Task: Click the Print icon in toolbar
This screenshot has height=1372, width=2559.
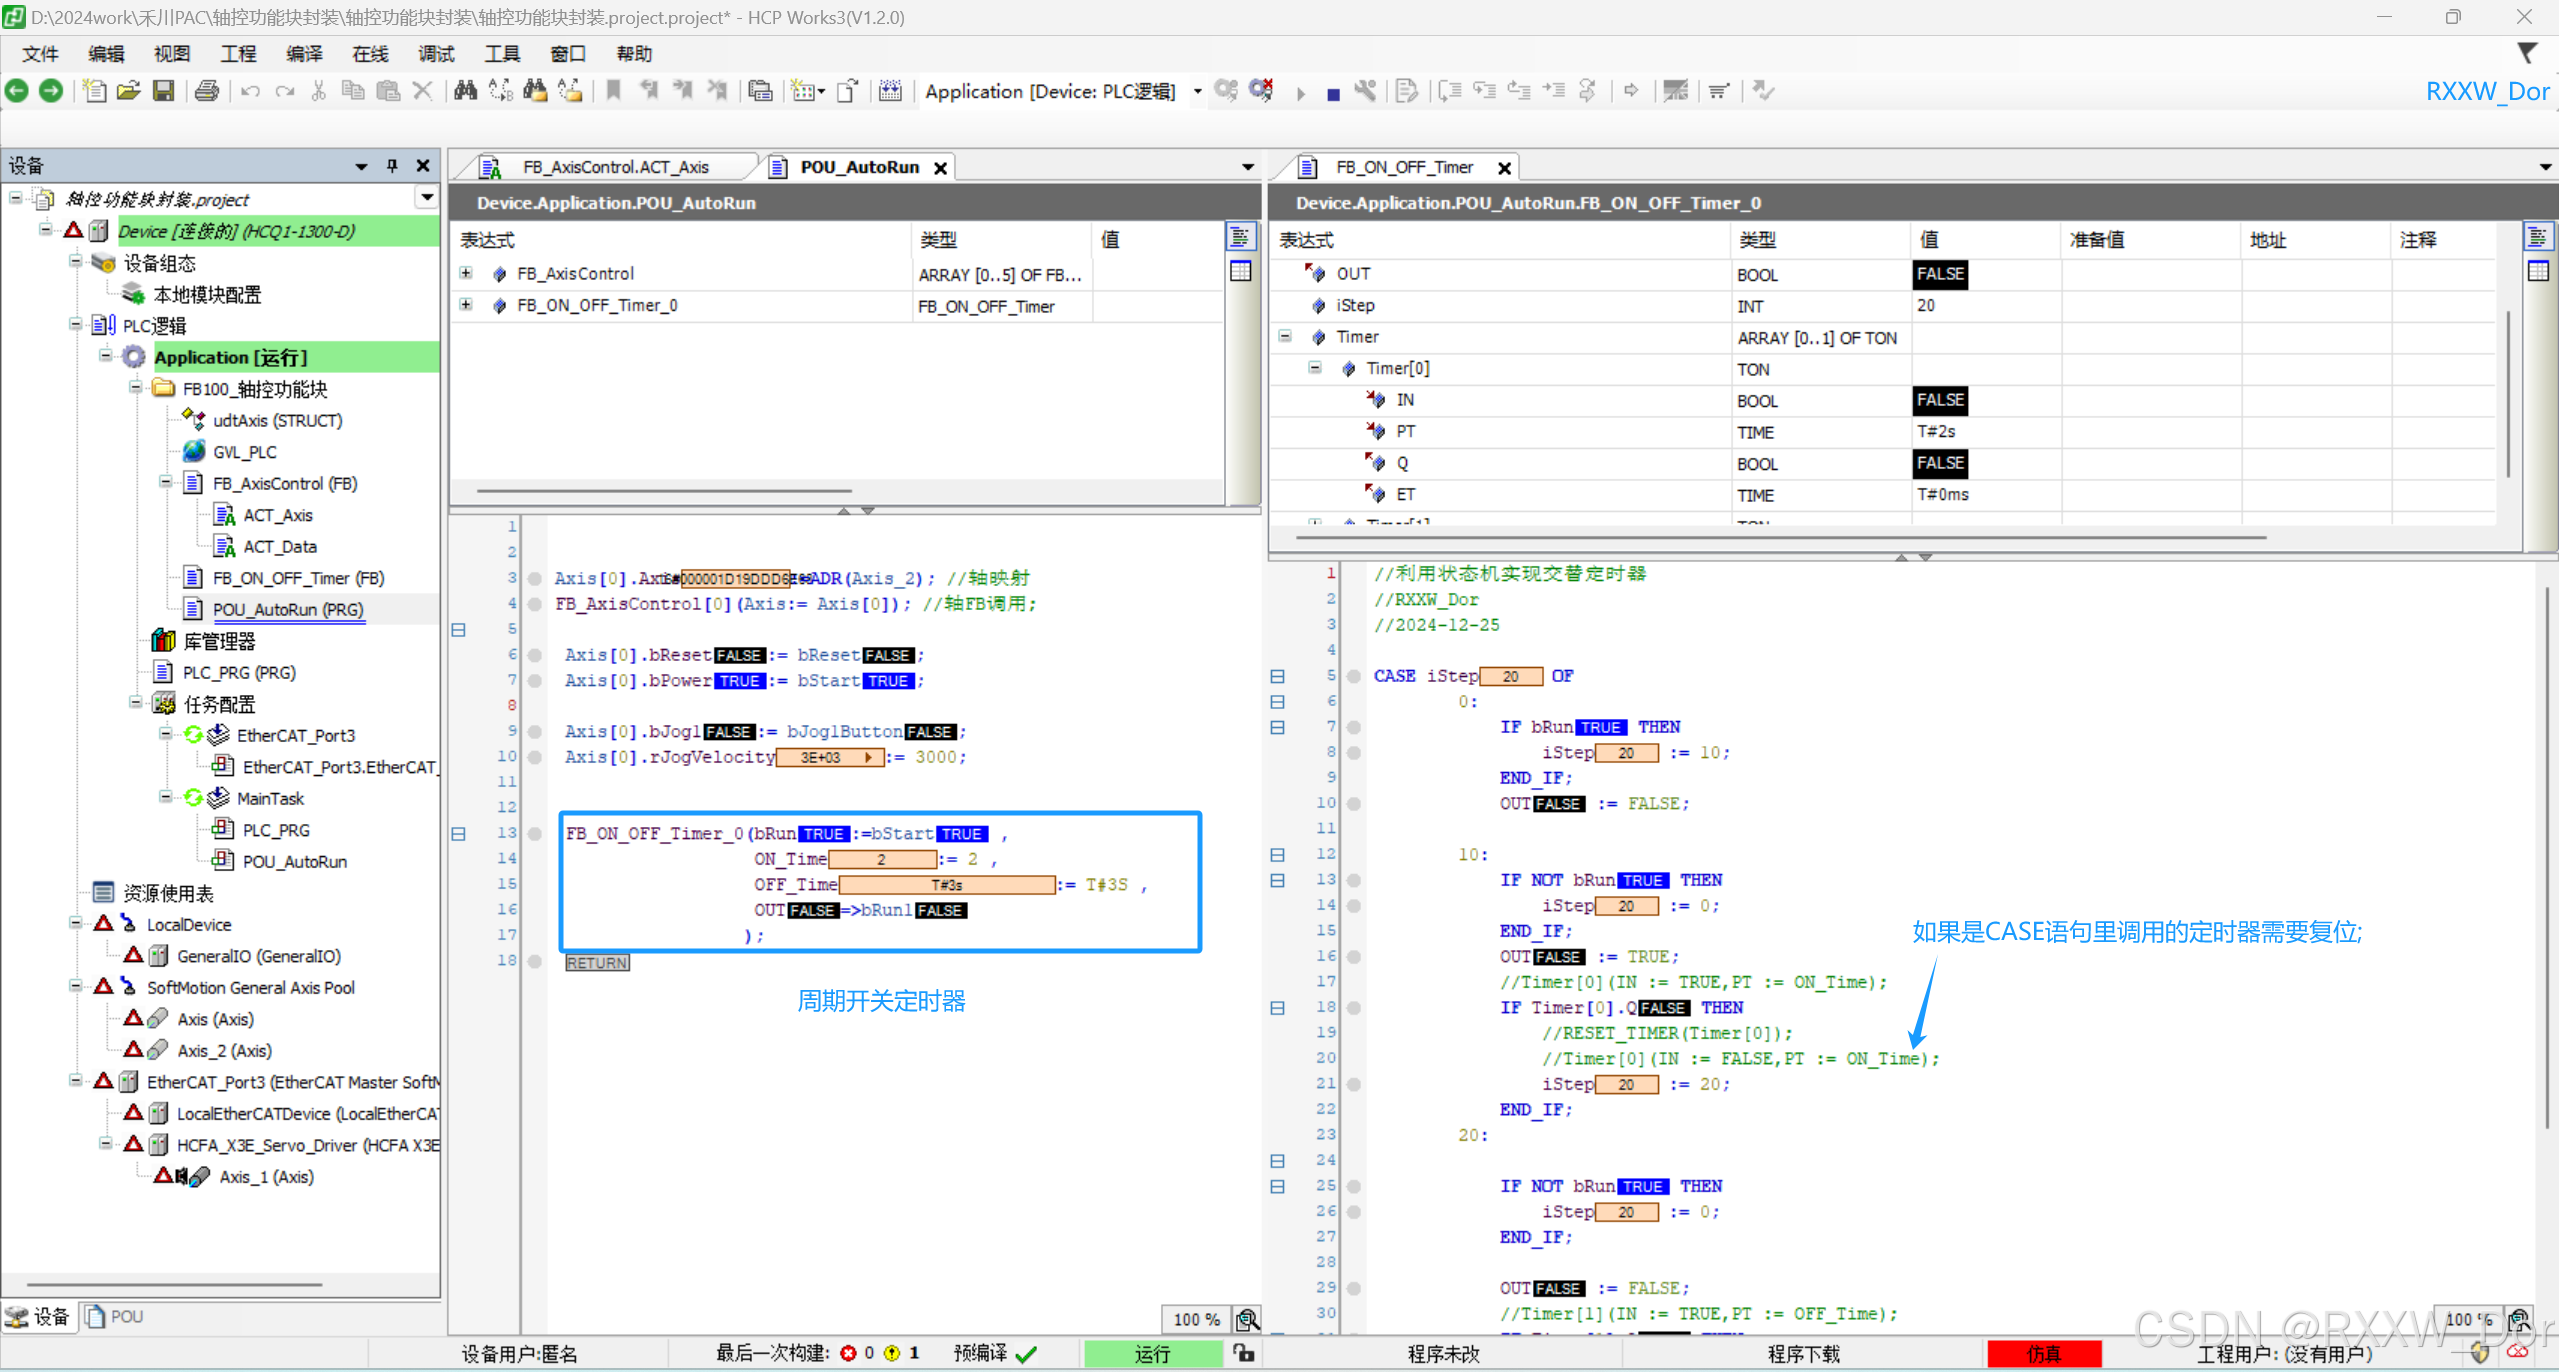Action: tap(207, 91)
